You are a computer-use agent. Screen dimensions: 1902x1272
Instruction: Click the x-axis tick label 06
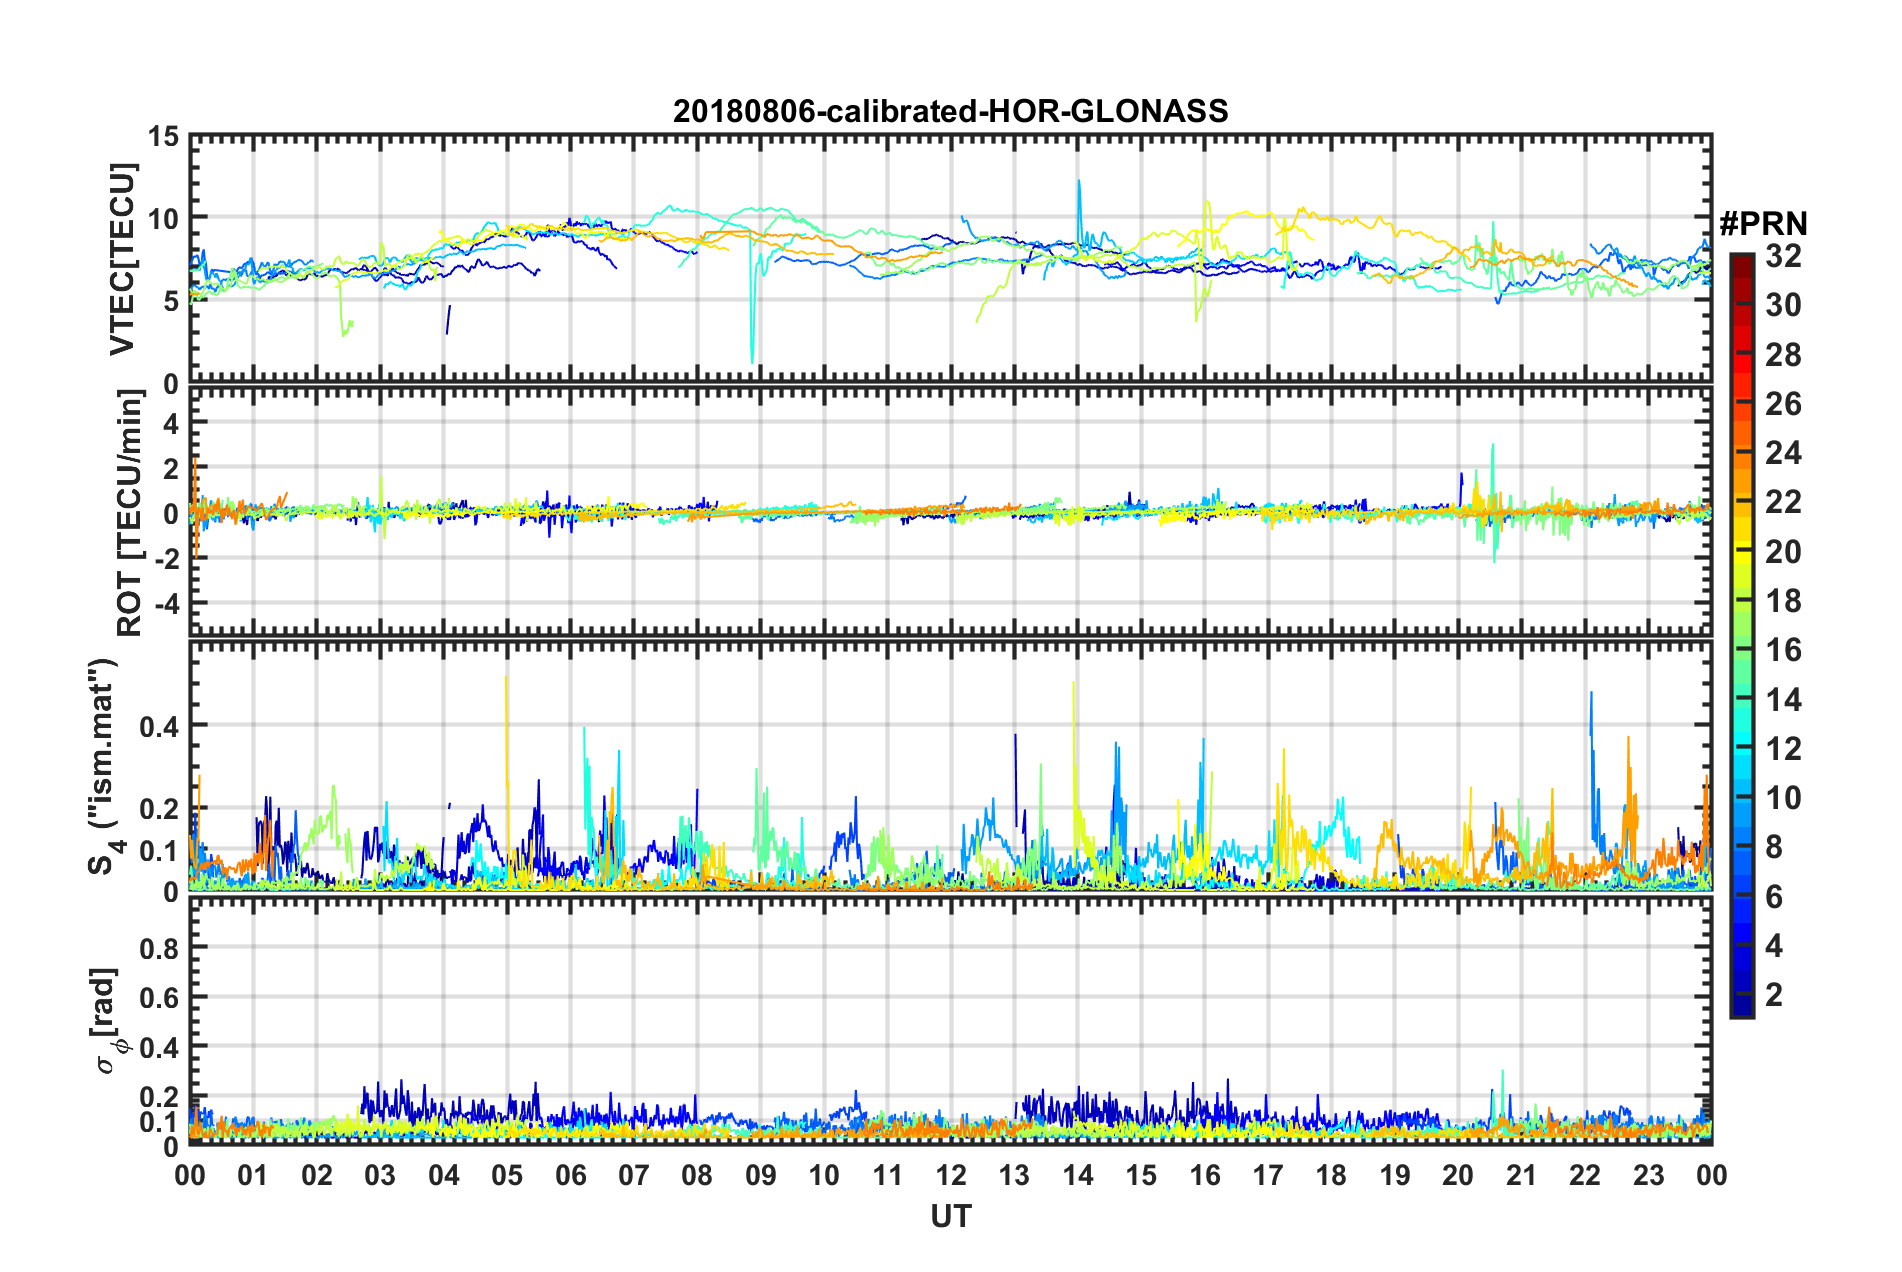pos(570,1174)
